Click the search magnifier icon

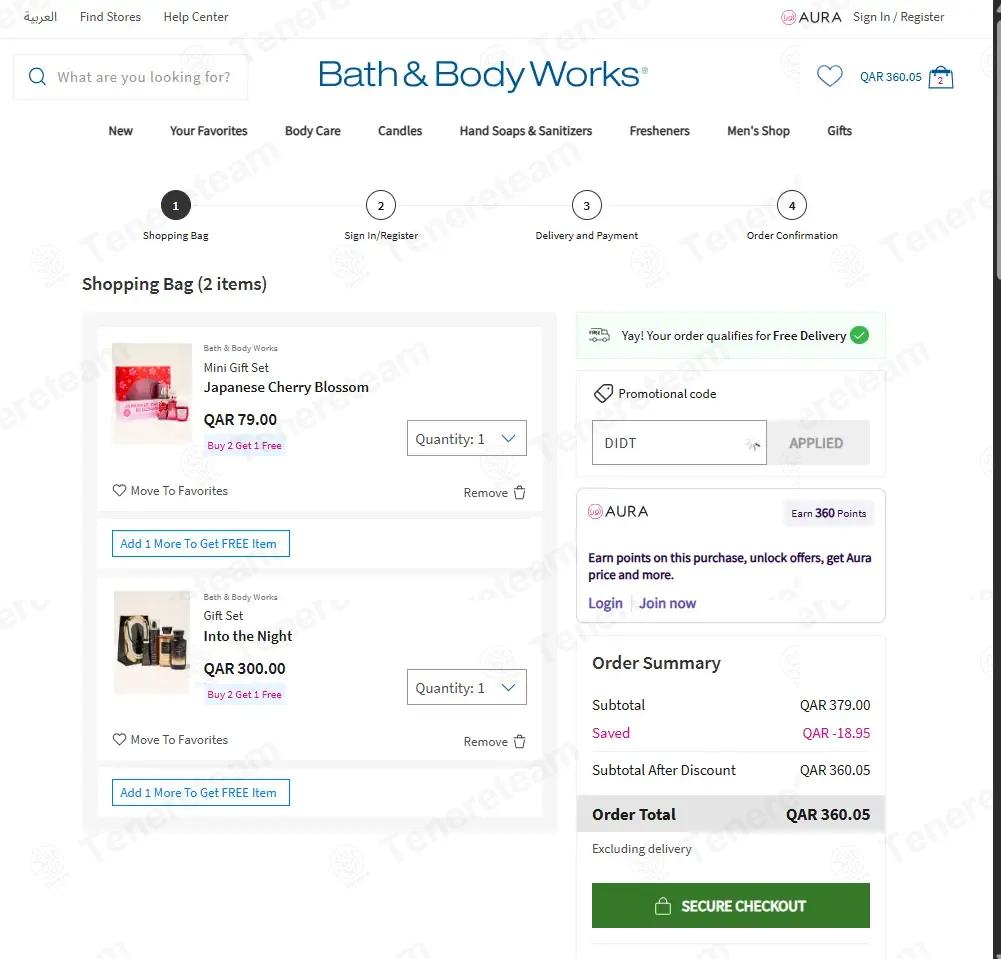(37, 77)
